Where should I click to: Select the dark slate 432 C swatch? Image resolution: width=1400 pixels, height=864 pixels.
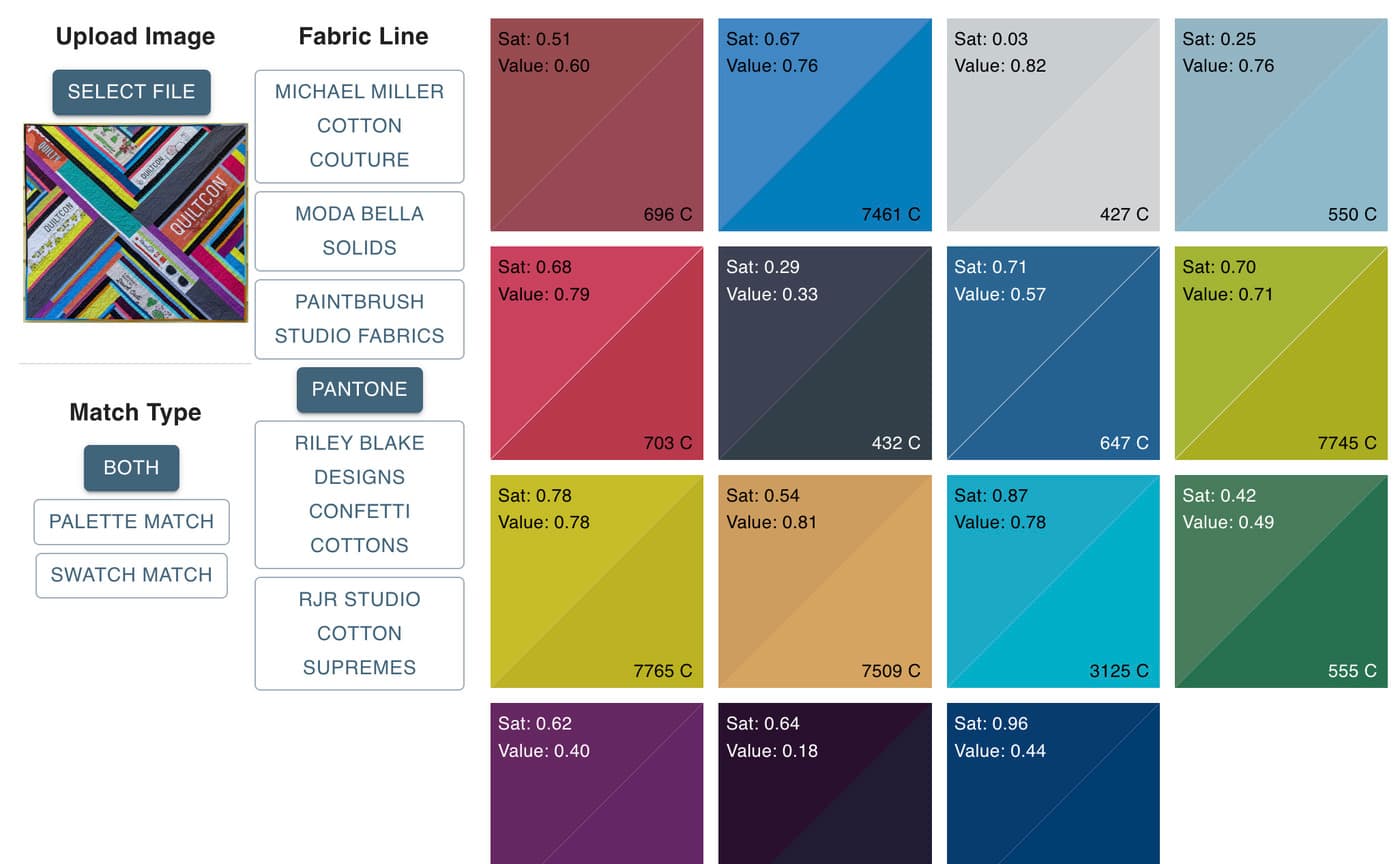click(x=824, y=353)
